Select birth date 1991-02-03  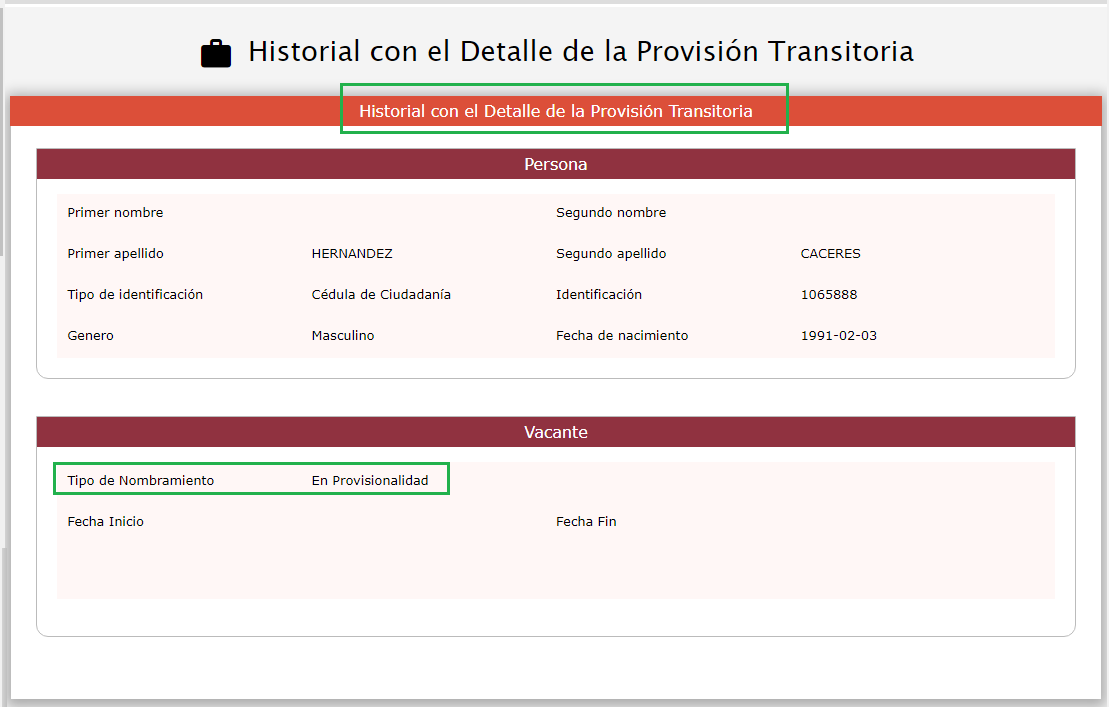point(838,336)
